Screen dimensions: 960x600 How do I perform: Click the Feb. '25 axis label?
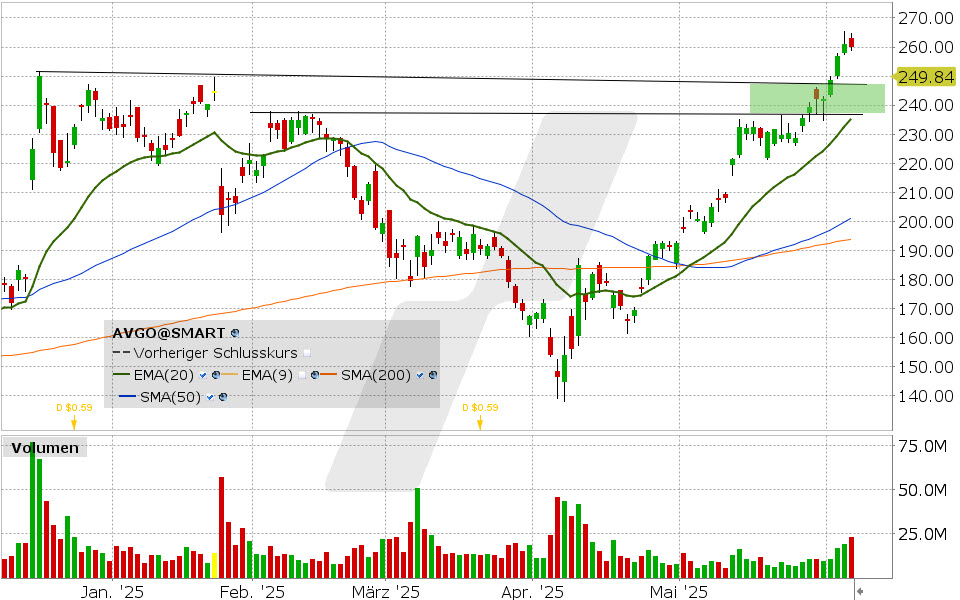(x=252, y=592)
